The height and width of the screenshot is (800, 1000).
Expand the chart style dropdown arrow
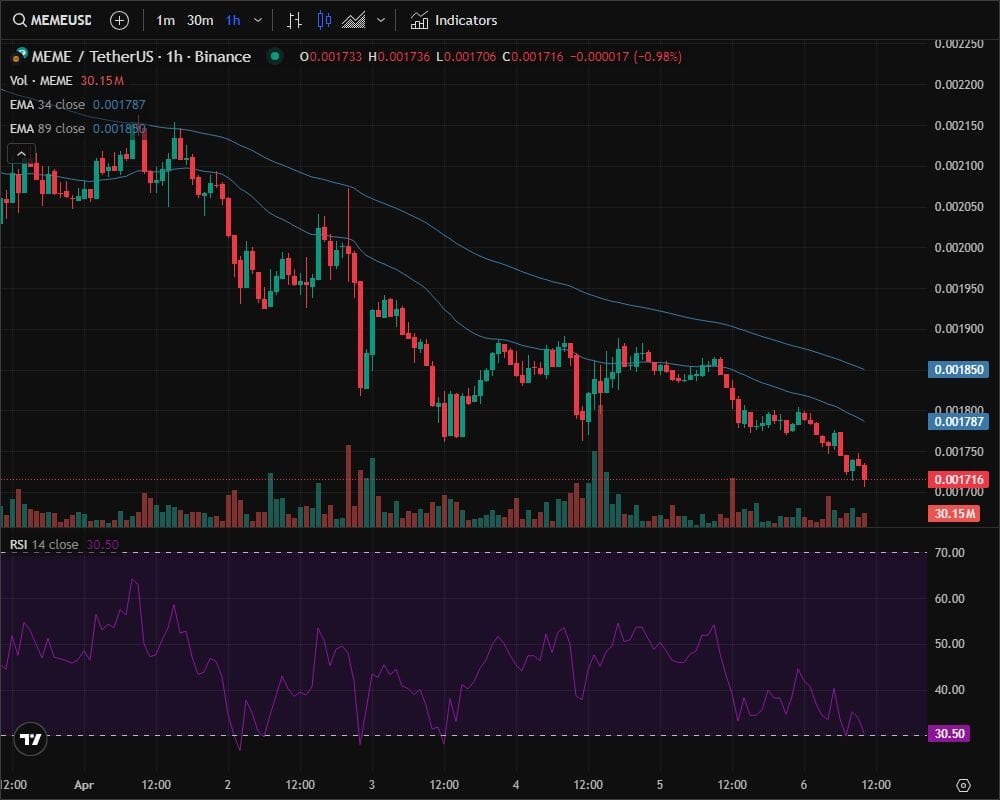(x=381, y=20)
